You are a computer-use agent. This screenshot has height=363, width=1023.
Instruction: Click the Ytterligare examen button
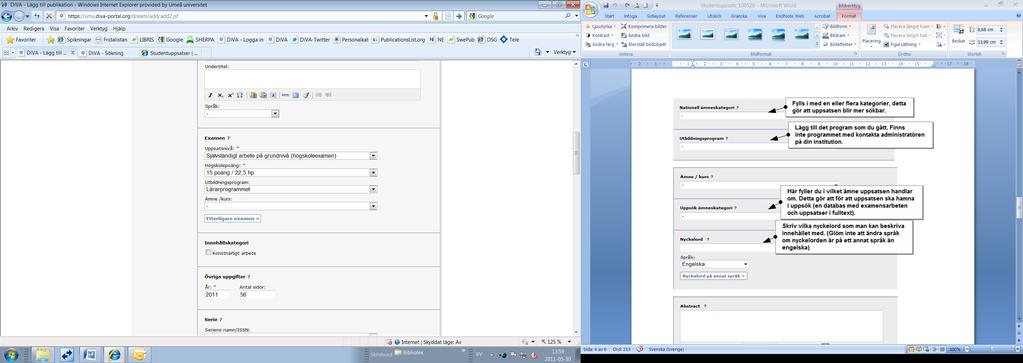[x=233, y=218]
